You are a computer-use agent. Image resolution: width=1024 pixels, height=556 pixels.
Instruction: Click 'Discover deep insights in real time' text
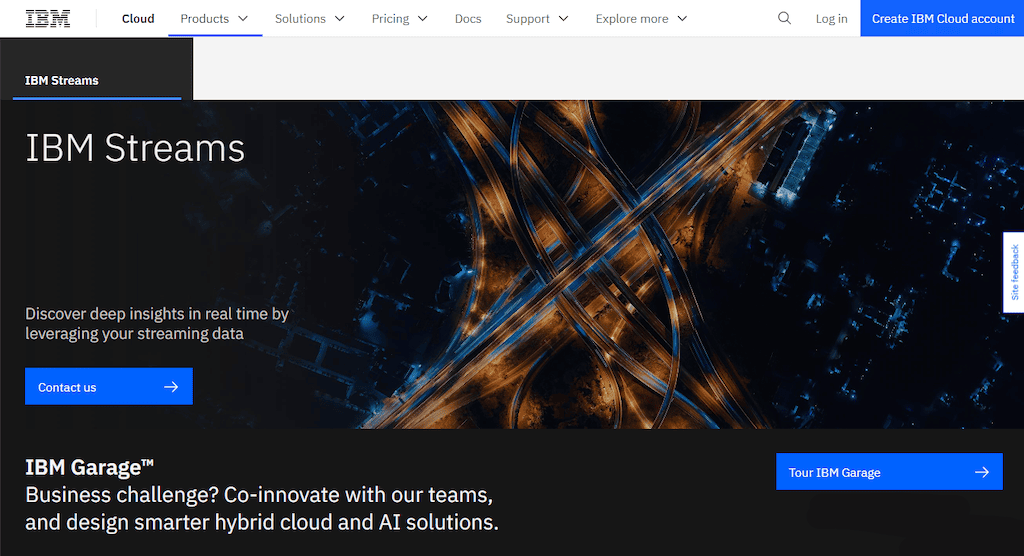(157, 323)
